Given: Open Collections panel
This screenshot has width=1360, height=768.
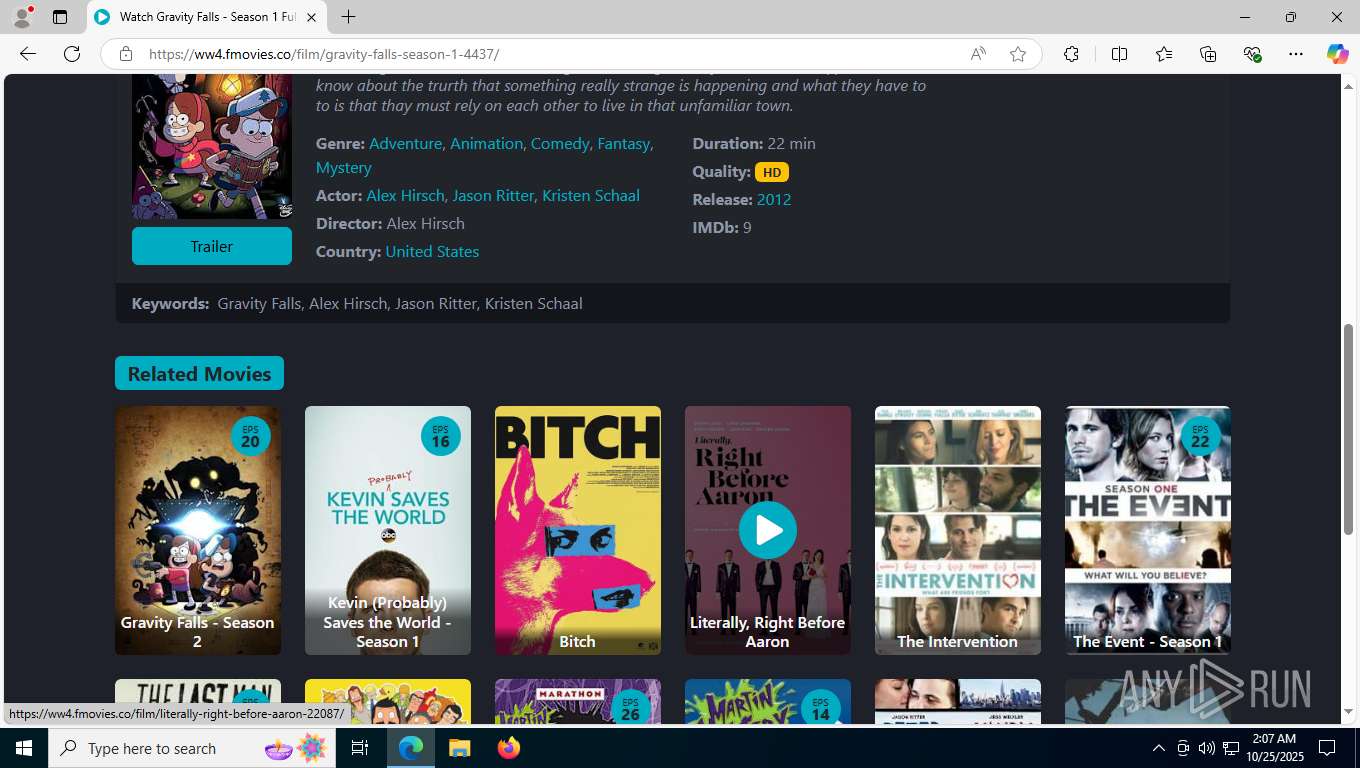Looking at the screenshot, I should coord(1208,54).
